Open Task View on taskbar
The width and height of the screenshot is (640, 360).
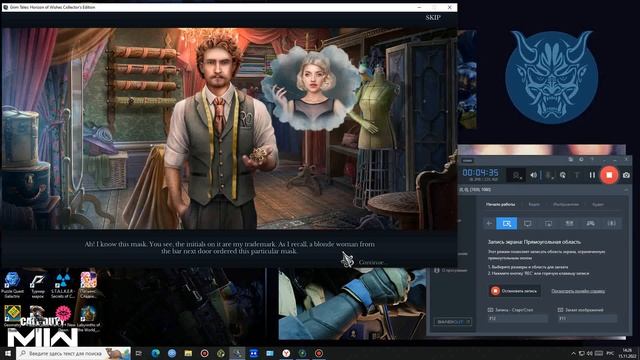tap(139, 353)
